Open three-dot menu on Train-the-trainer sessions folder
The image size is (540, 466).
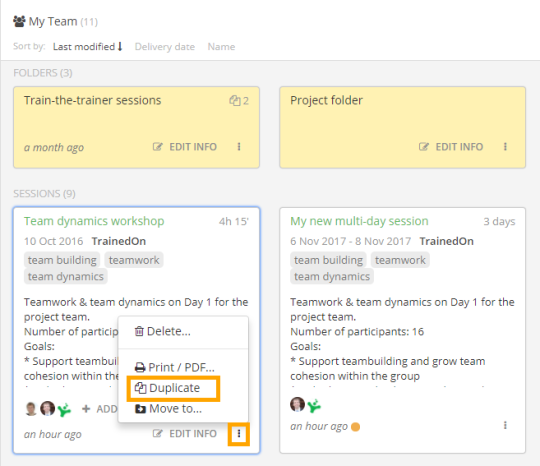(239, 147)
